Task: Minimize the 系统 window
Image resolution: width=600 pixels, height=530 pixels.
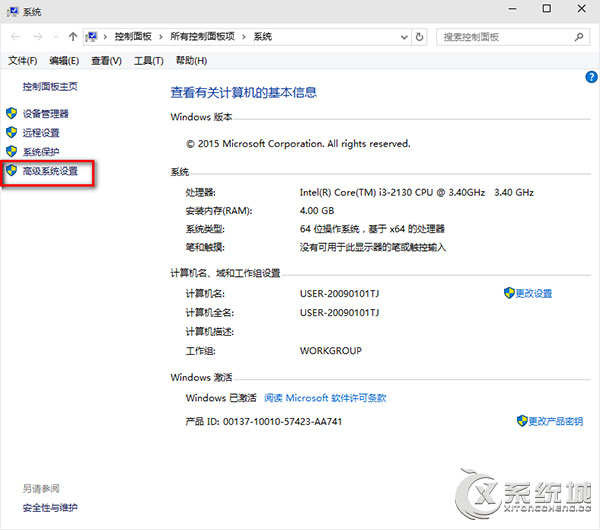Action: 512,8
